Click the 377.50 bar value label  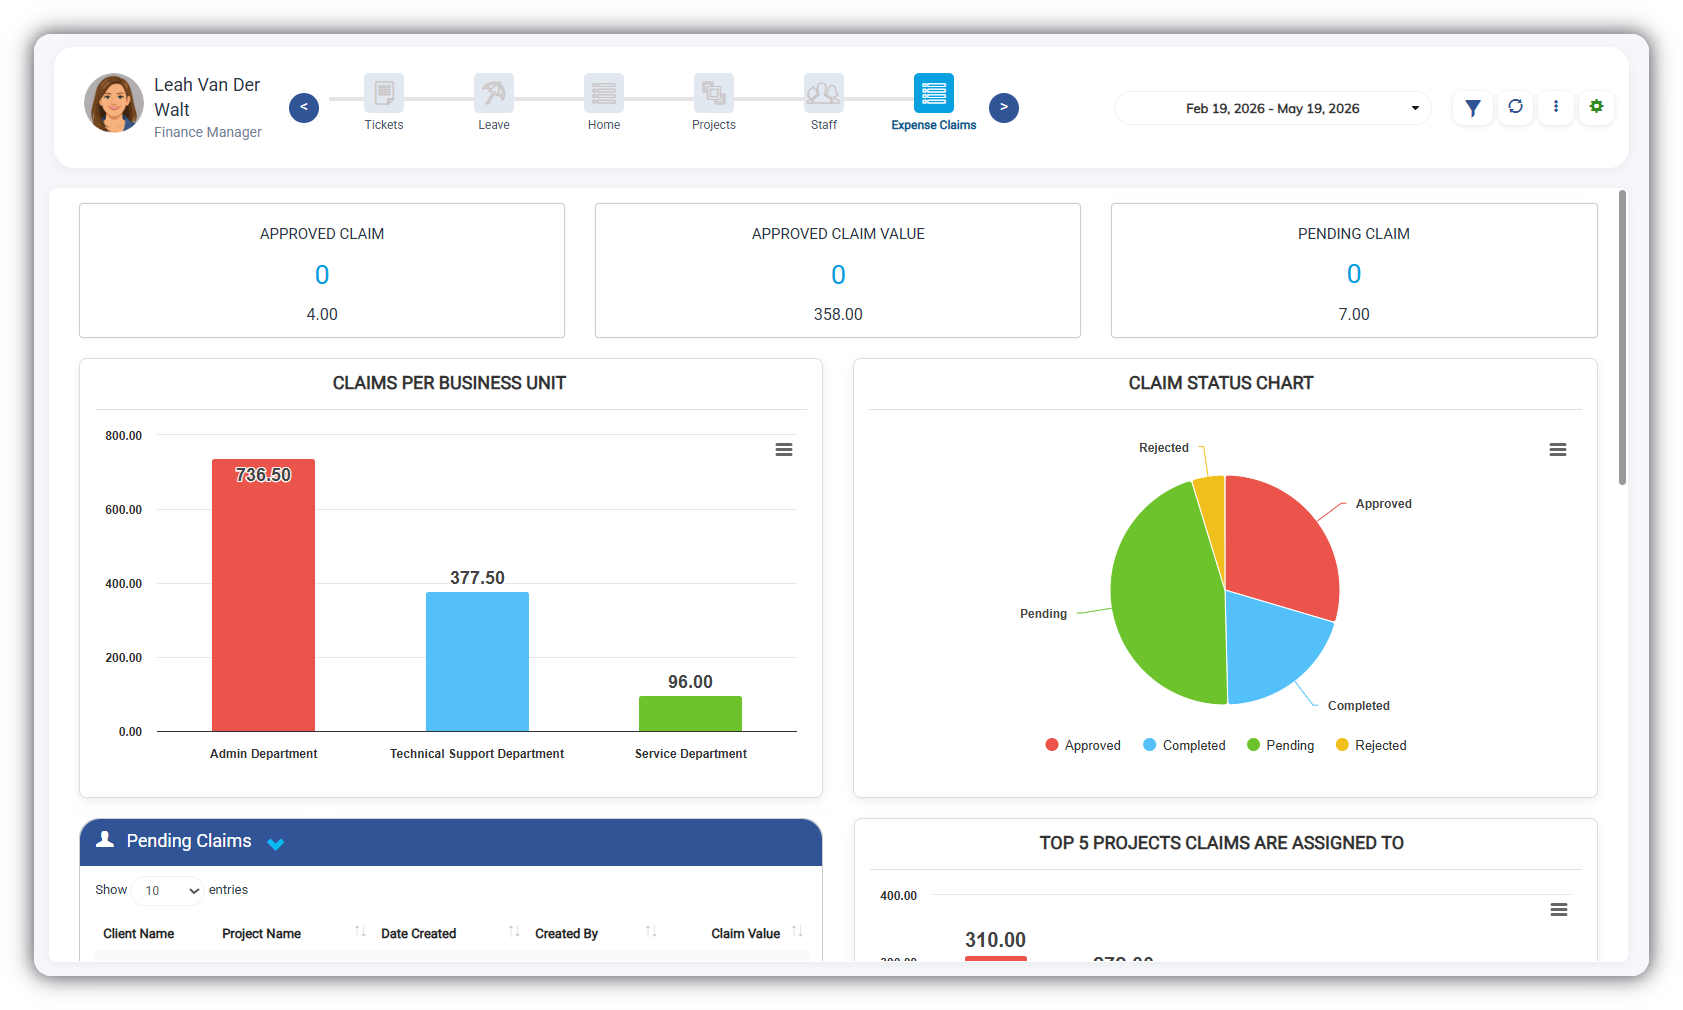pyautogui.click(x=477, y=578)
